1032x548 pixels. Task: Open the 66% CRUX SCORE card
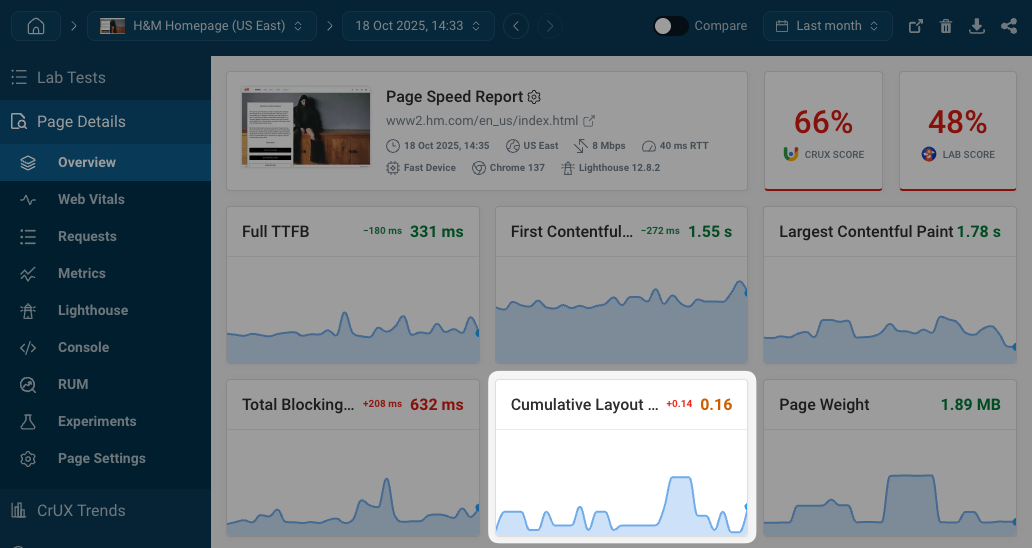click(x=823, y=131)
